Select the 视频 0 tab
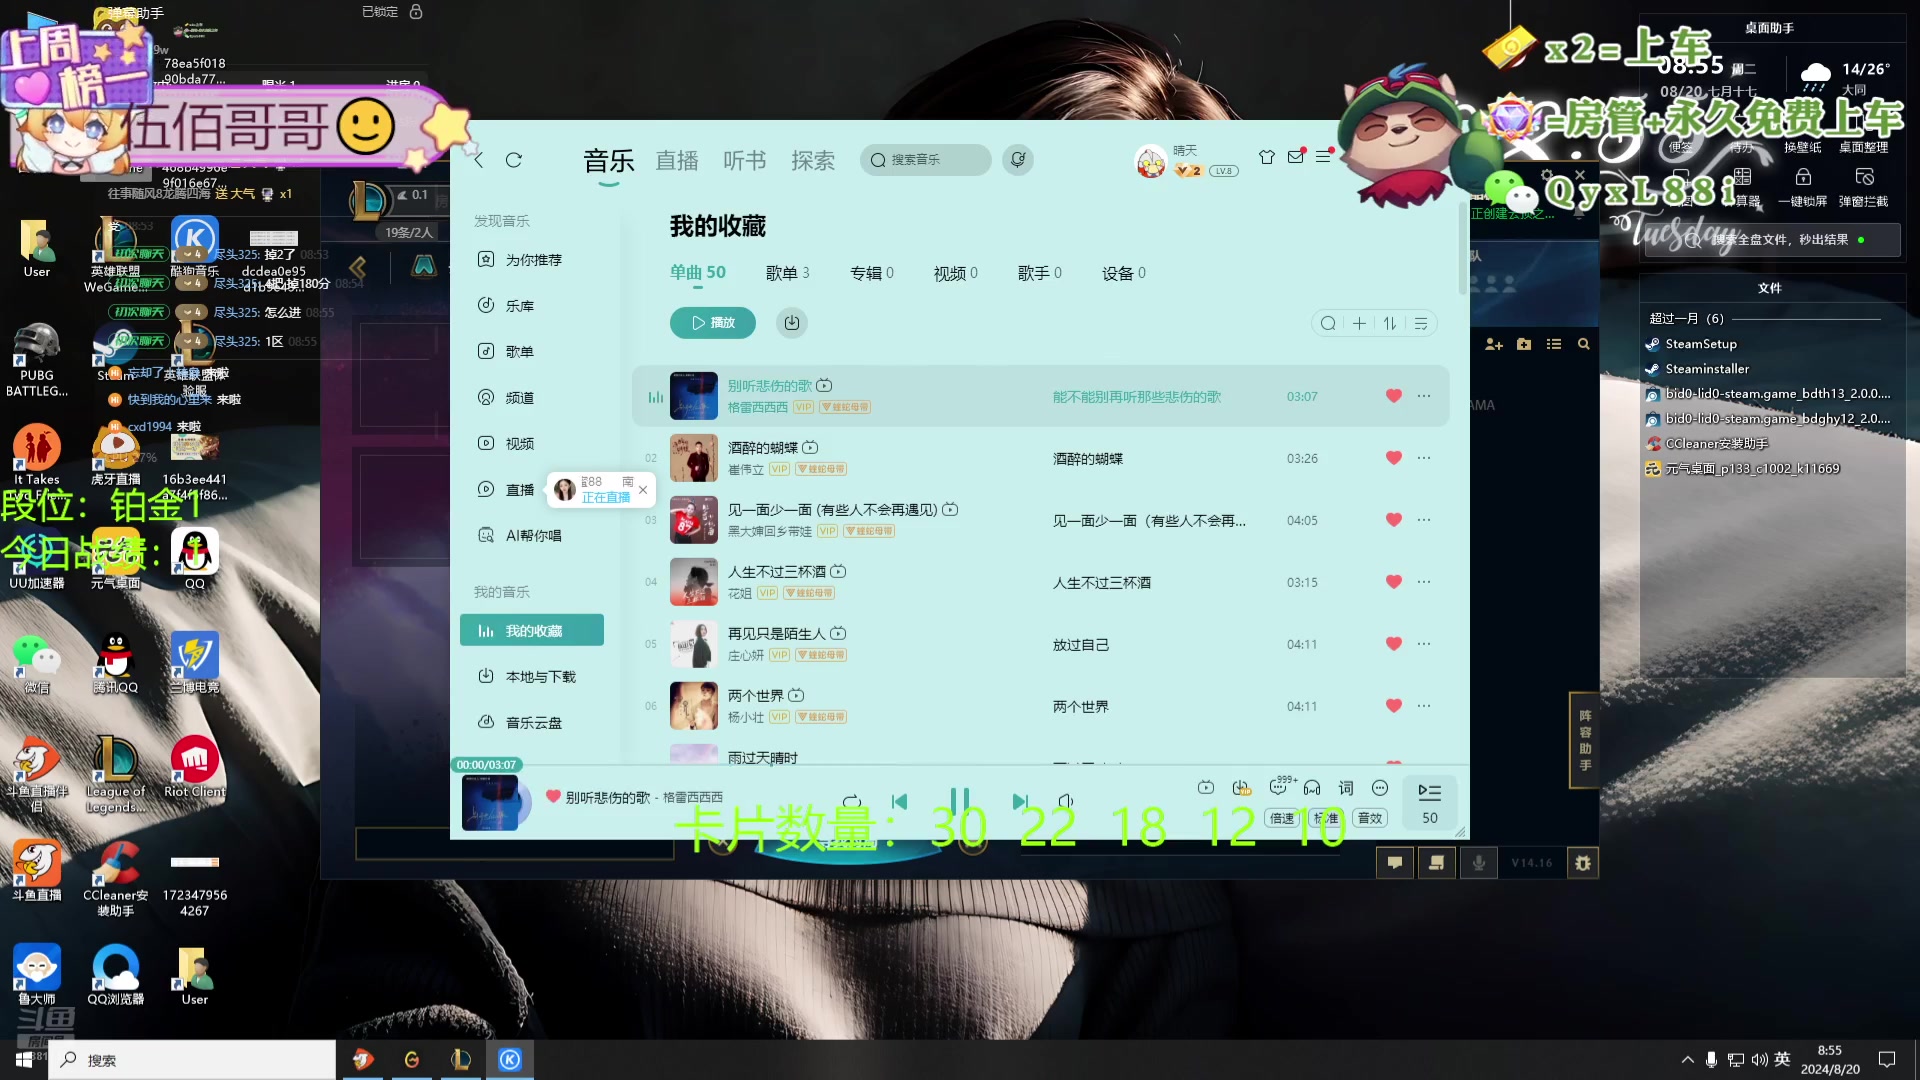1920x1080 pixels. click(x=956, y=273)
